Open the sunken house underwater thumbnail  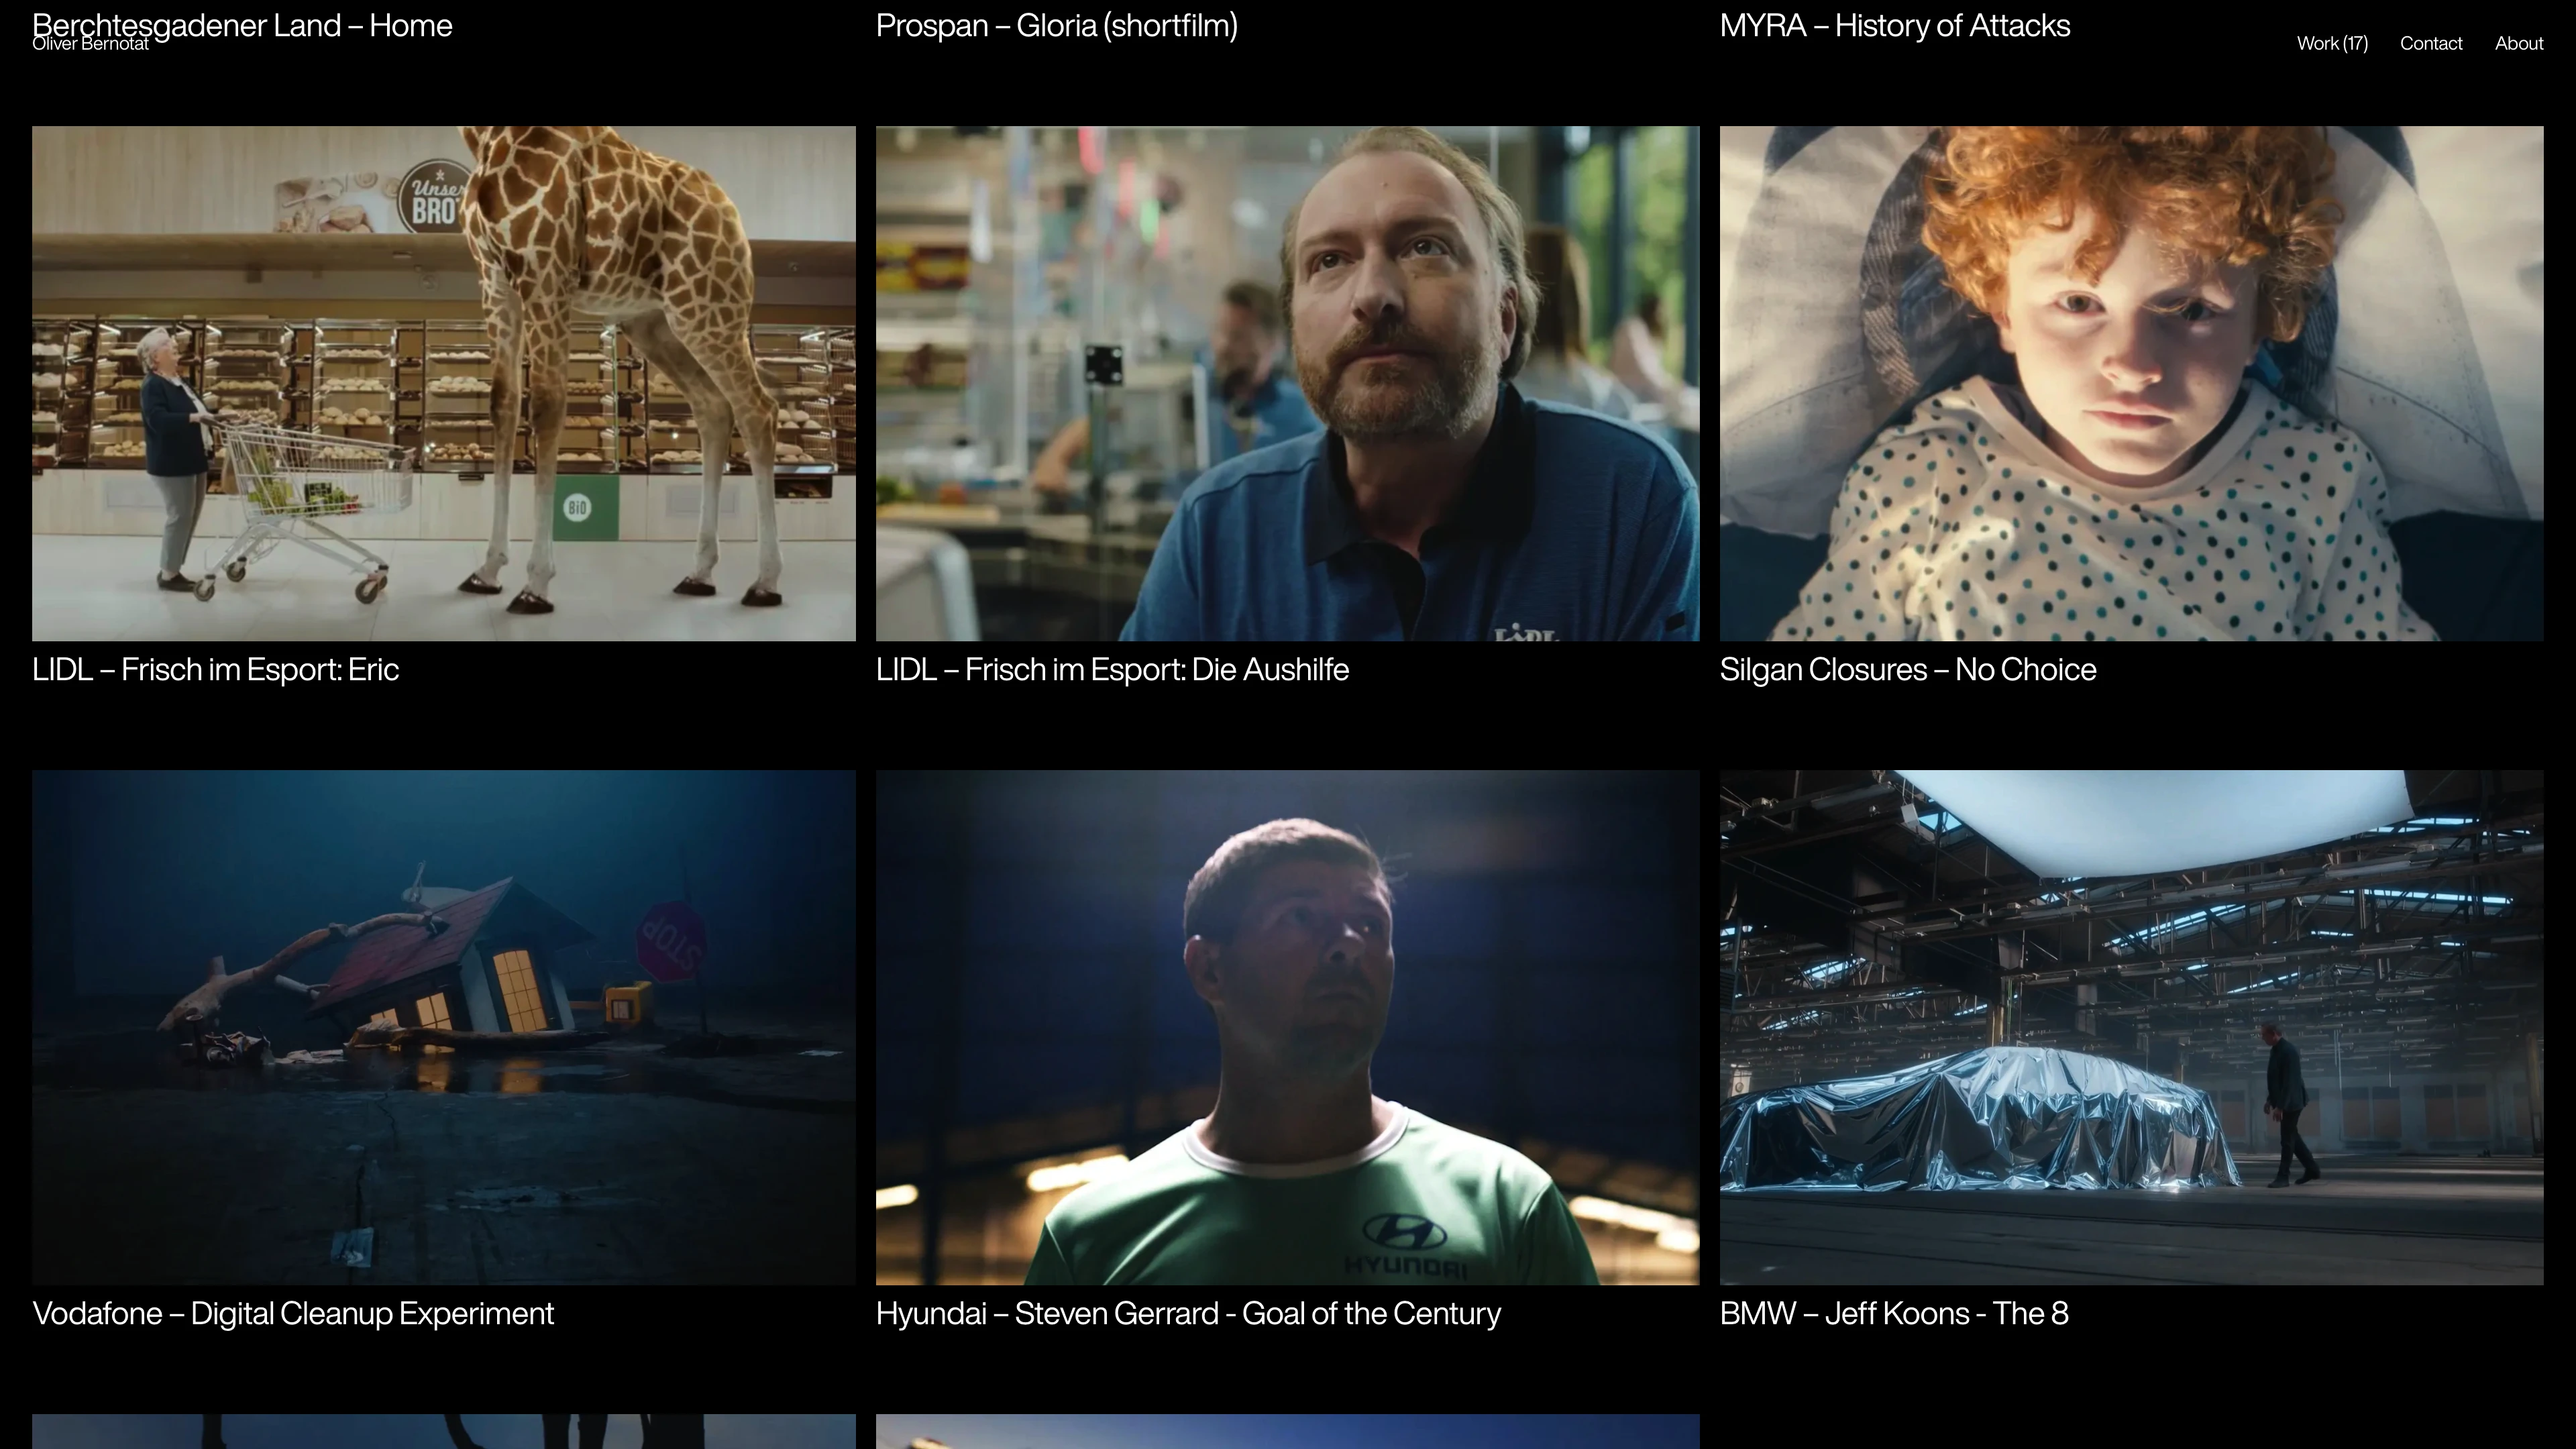443,1027
